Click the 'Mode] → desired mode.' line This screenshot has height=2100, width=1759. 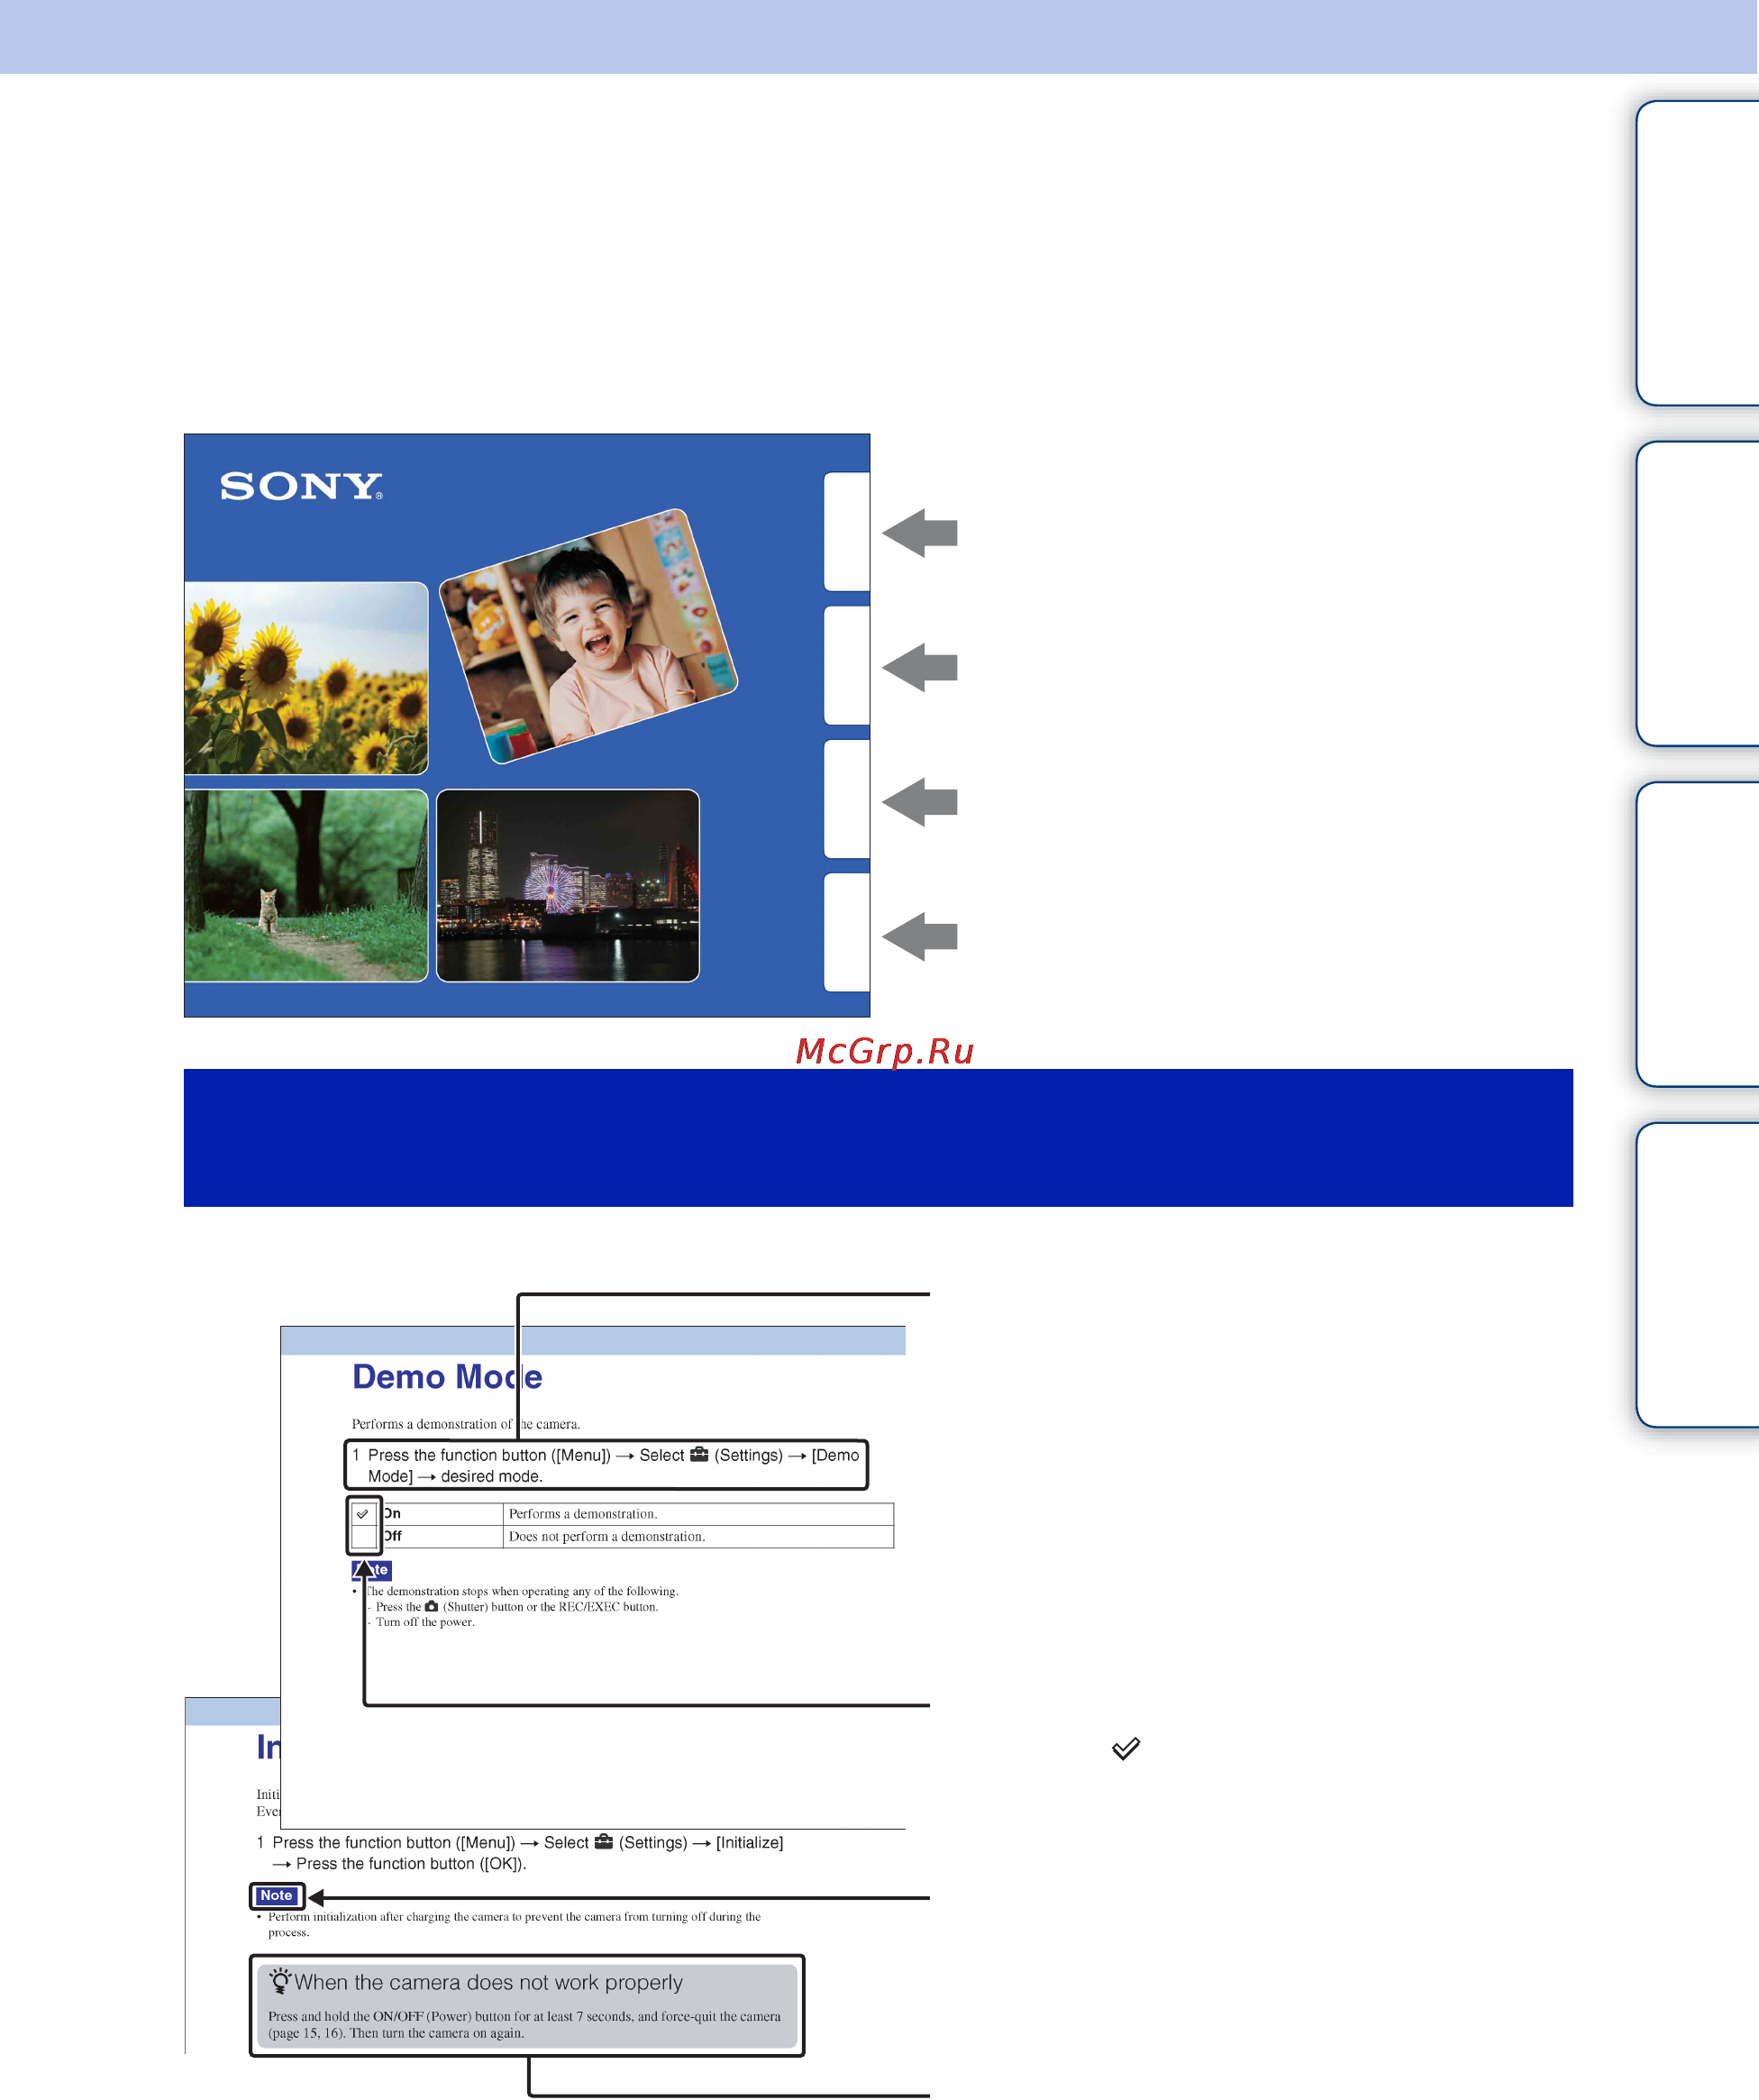(455, 1476)
